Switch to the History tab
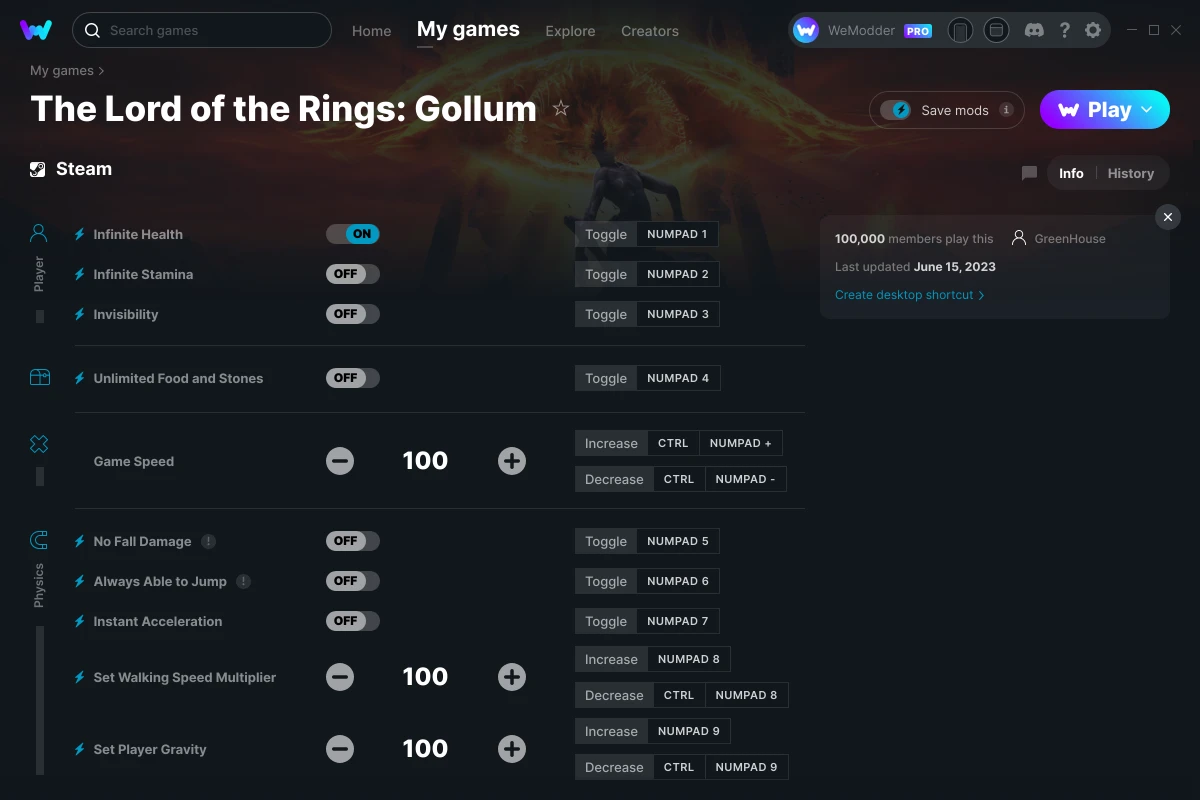The width and height of the screenshot is (1200, 800). click(x=1130, y=173)
